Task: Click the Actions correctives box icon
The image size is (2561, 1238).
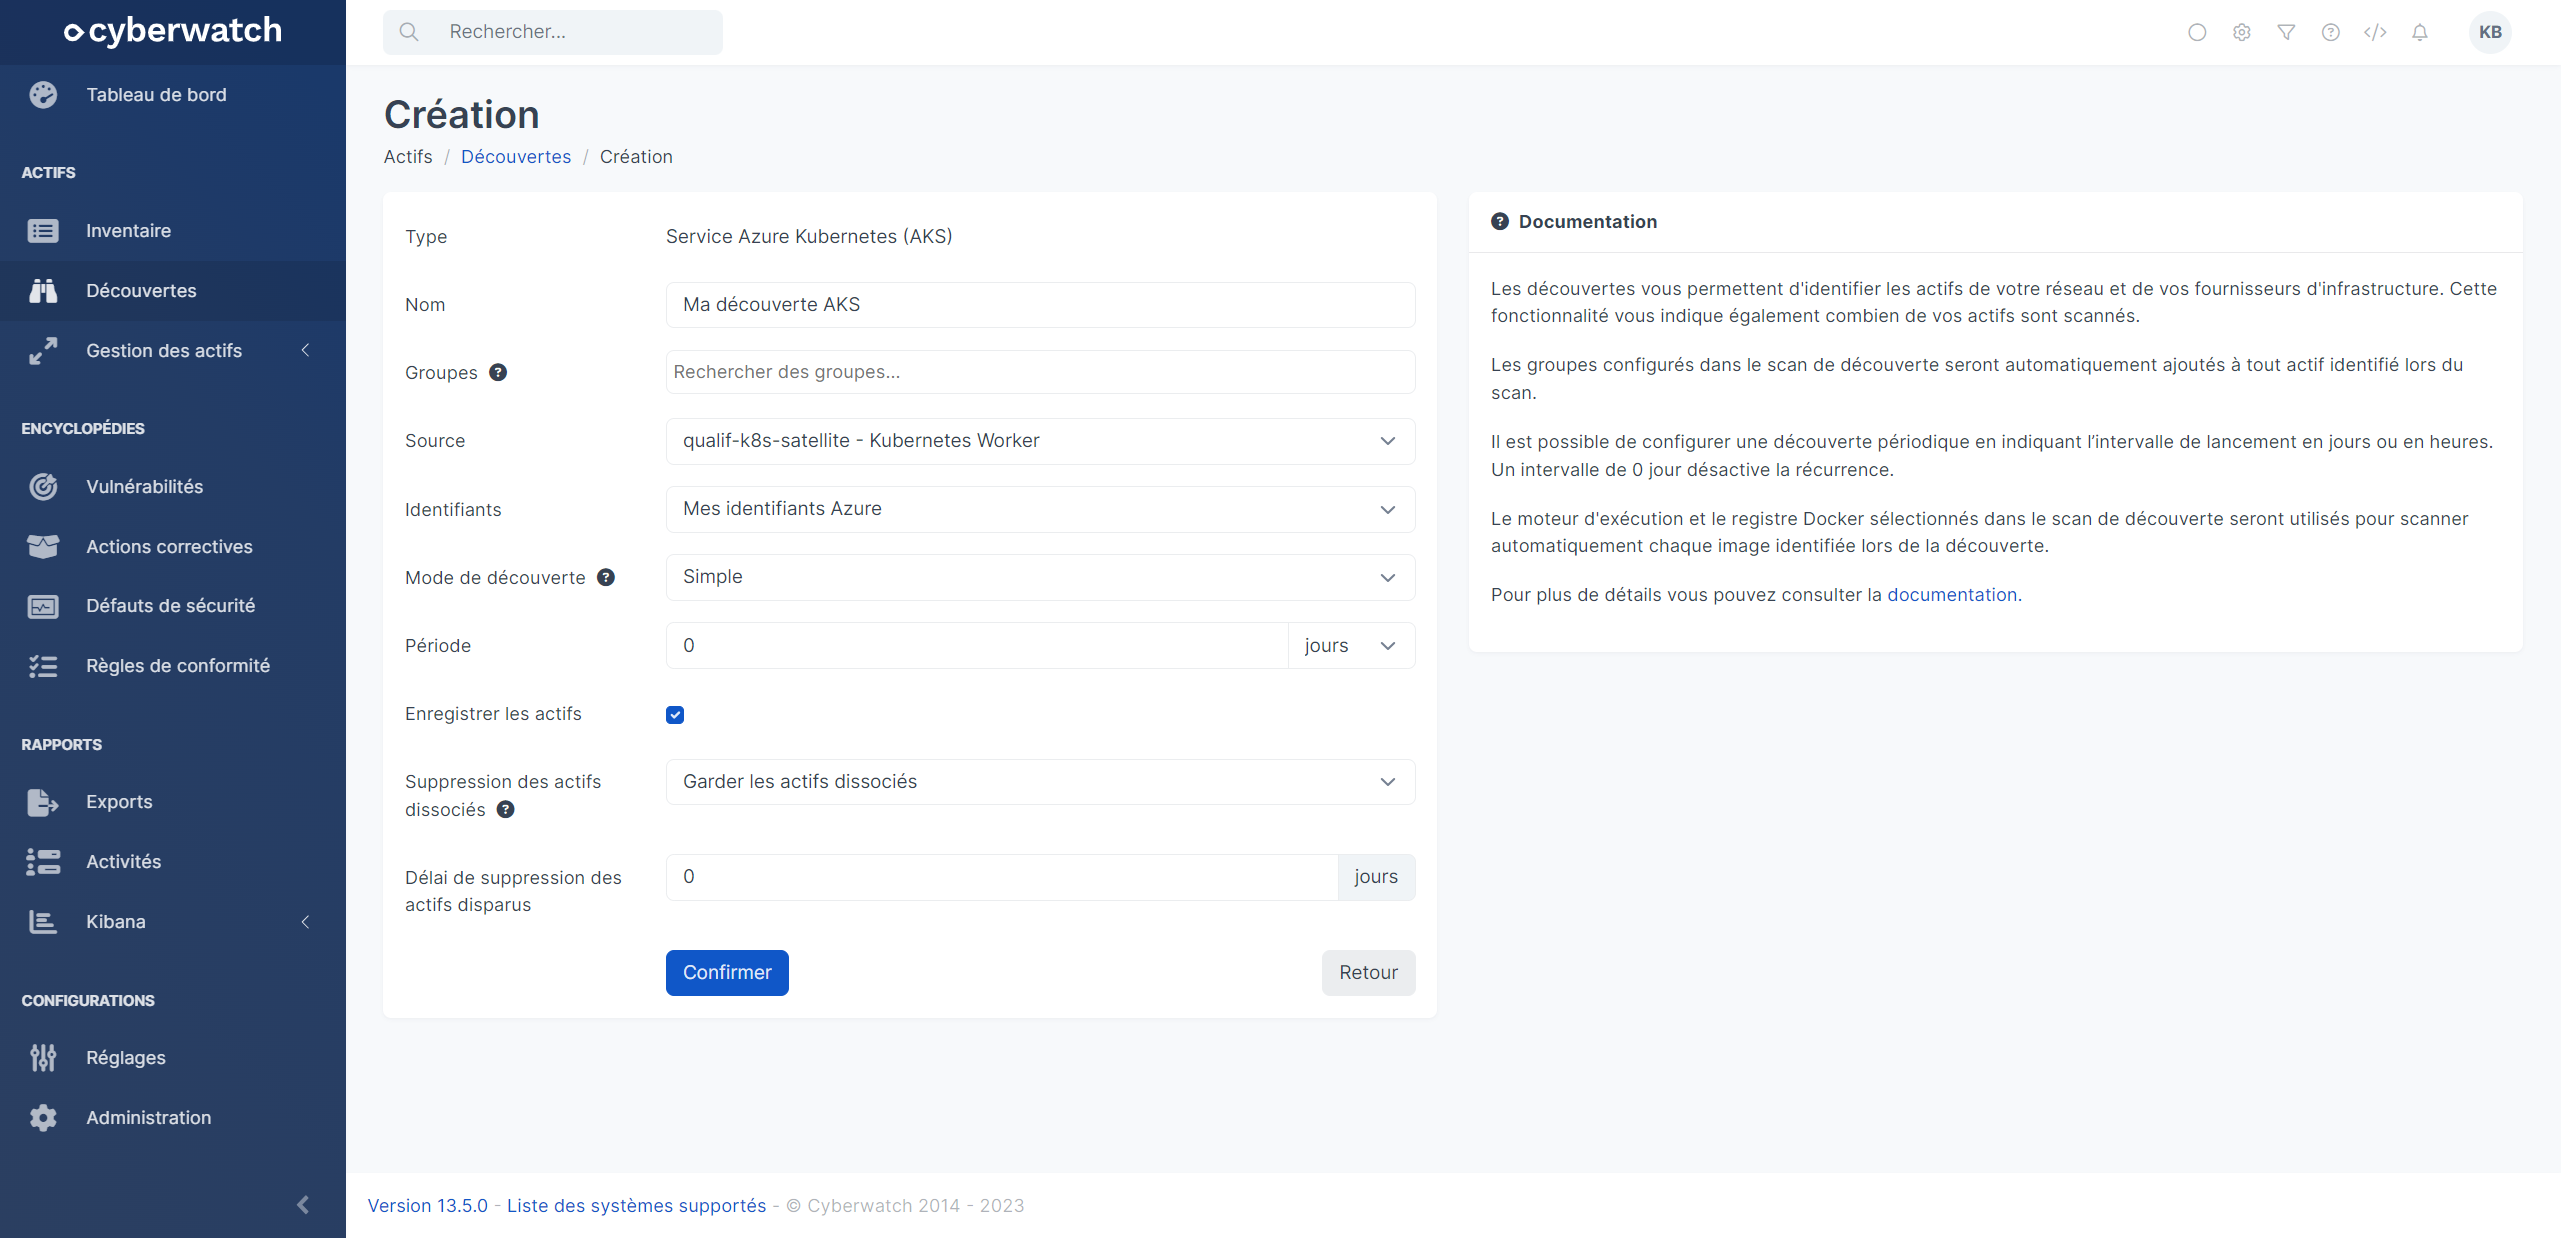Action: [43, 547]
